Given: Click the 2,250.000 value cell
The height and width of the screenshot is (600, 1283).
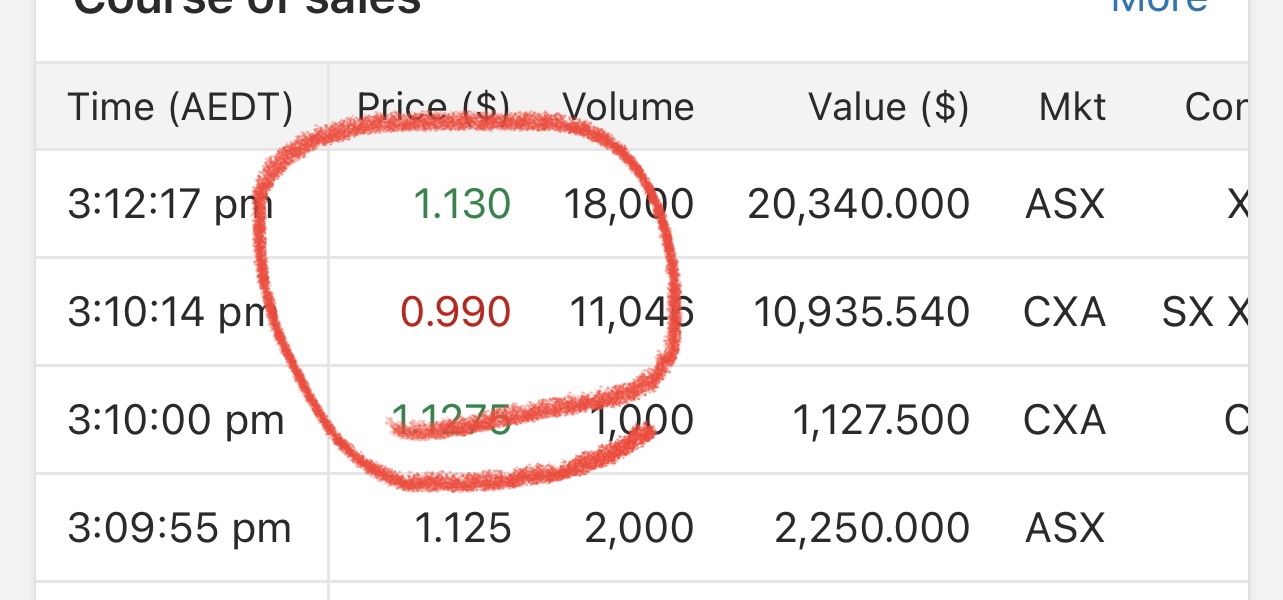Looking at the screenshot, I should click(872, 529).
